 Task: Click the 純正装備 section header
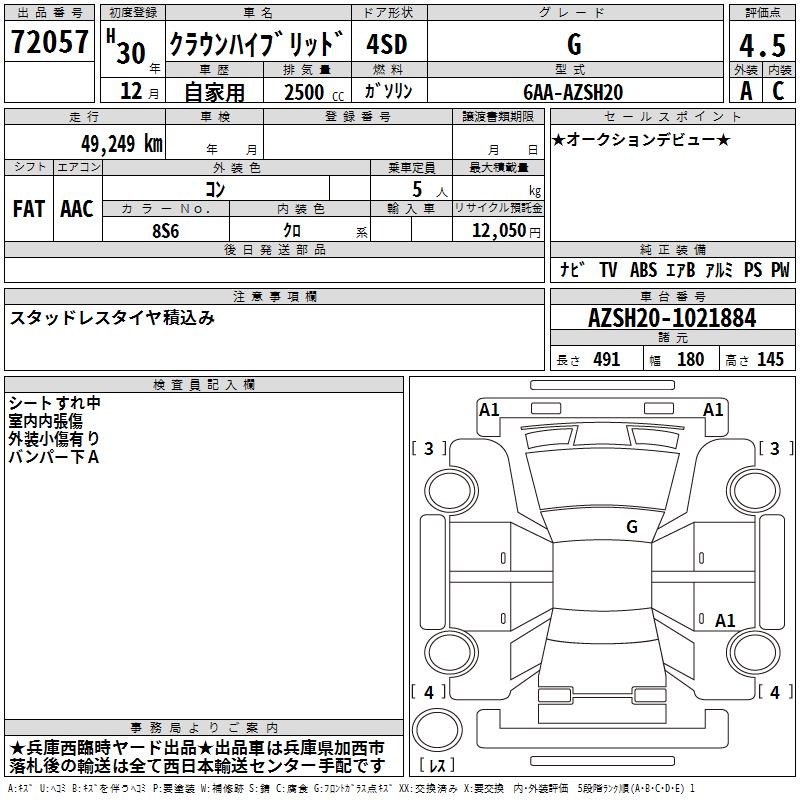pyautogui.click(x=672, y=250)
